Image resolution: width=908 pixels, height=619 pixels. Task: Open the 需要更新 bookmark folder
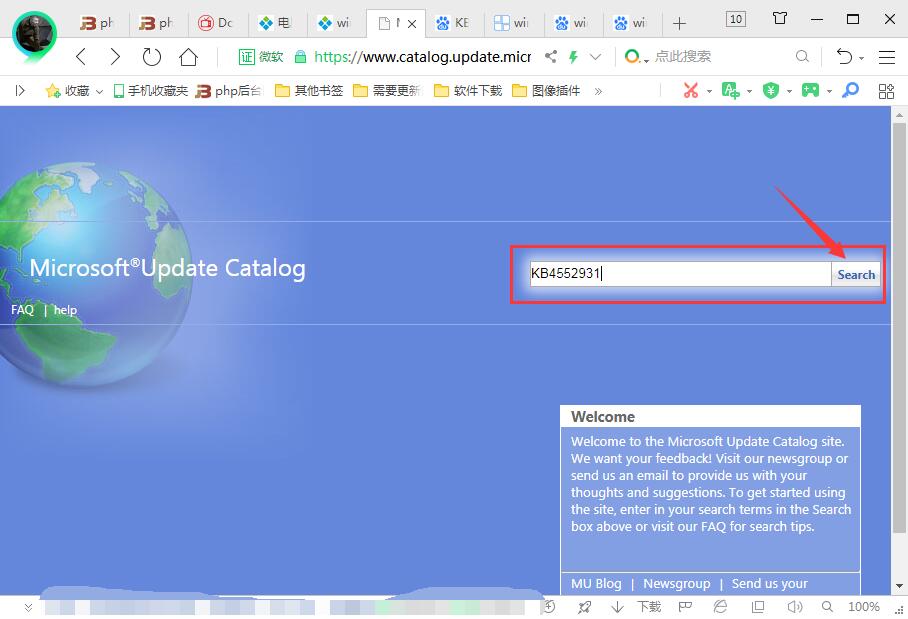(x=387, y=90)
